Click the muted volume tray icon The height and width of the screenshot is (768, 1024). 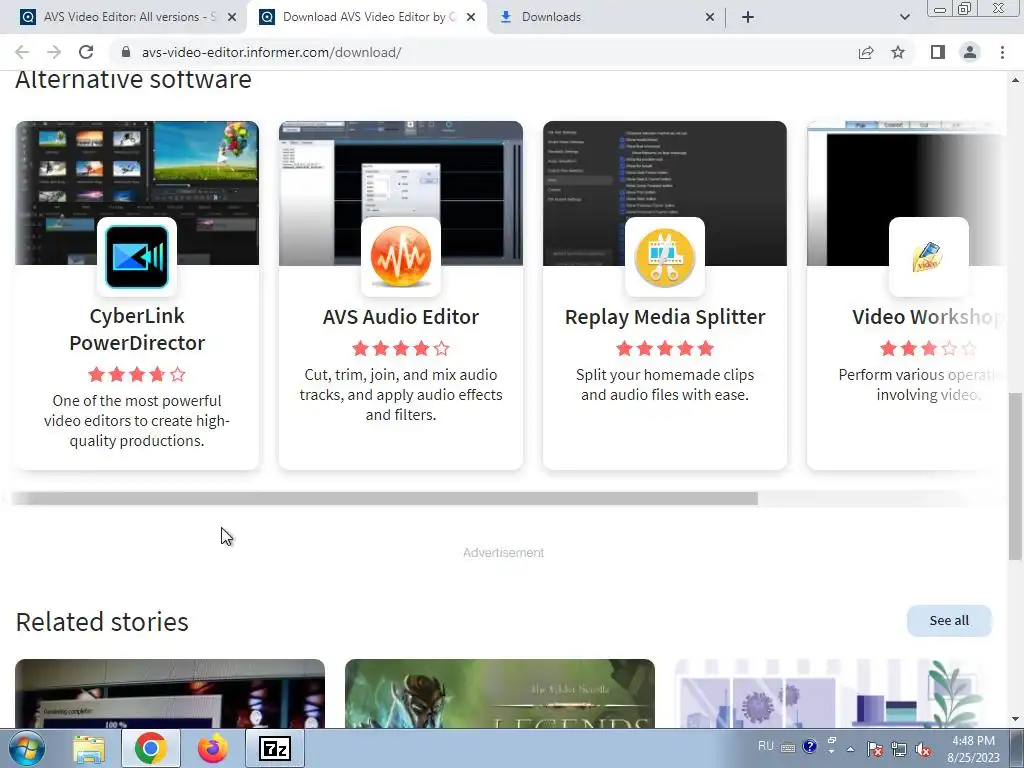923,748
